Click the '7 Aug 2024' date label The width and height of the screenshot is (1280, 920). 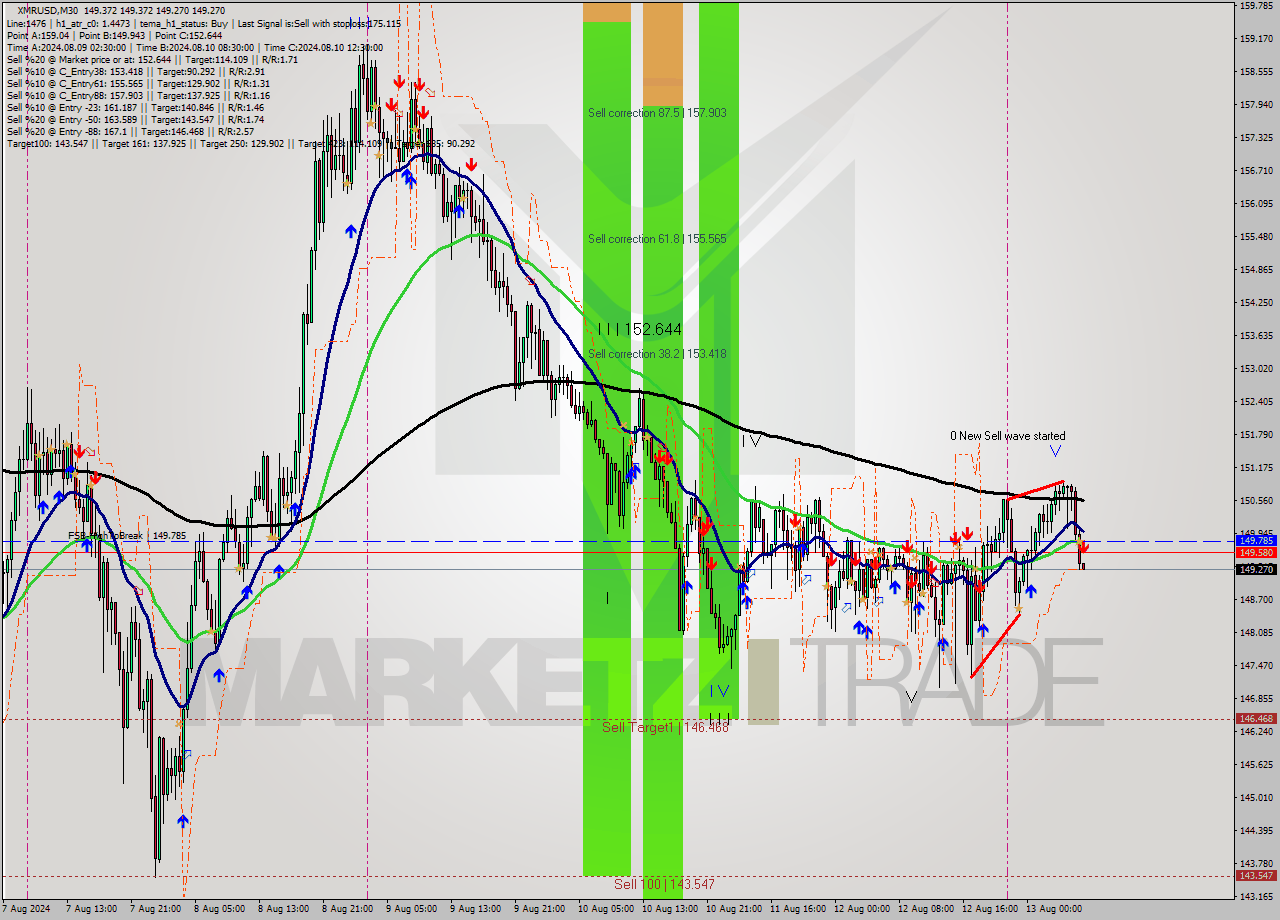28,909
